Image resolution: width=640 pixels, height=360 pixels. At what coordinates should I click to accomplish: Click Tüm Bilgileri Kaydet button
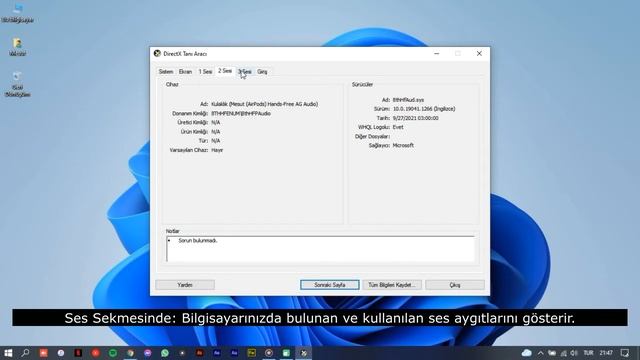392,285
